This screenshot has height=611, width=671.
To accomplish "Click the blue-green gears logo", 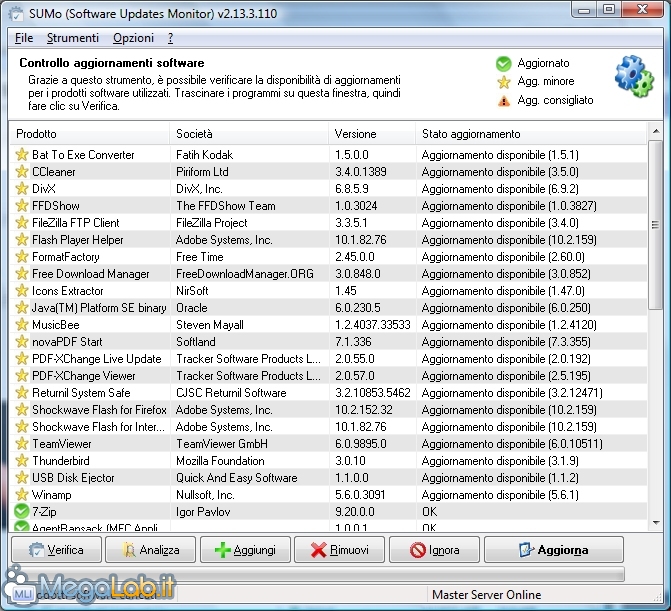I will coord(634,77).
